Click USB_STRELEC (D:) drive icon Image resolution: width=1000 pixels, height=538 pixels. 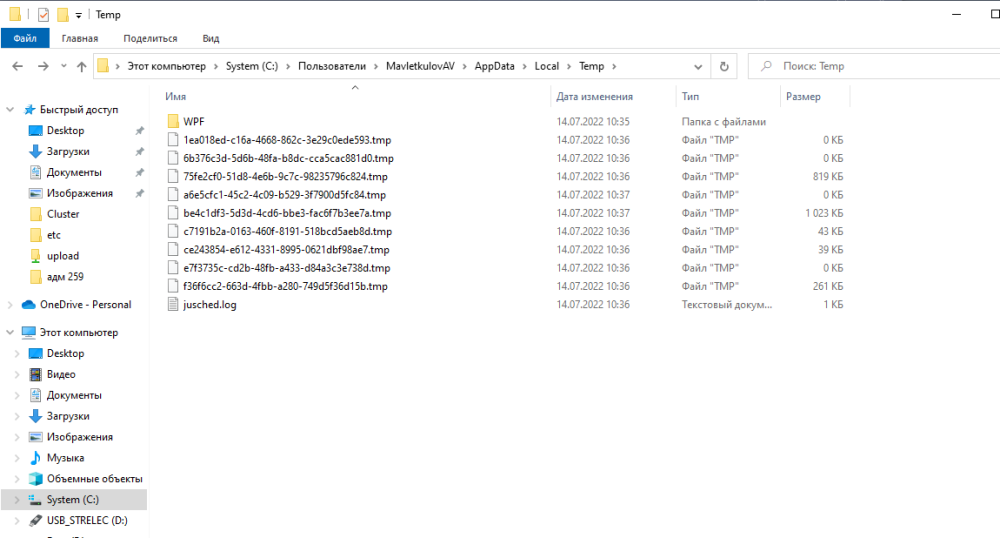point(36,521)
